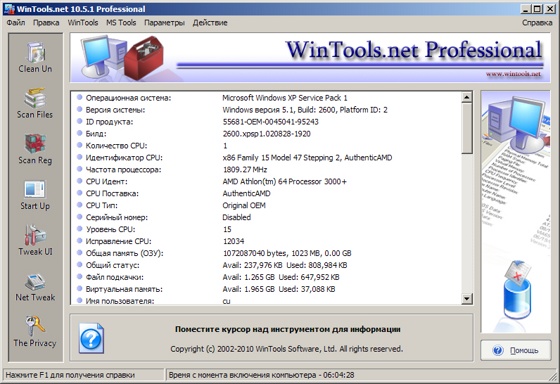560x384 pixels.
Task: Open the Действие menu
Action: pos(210,23)
